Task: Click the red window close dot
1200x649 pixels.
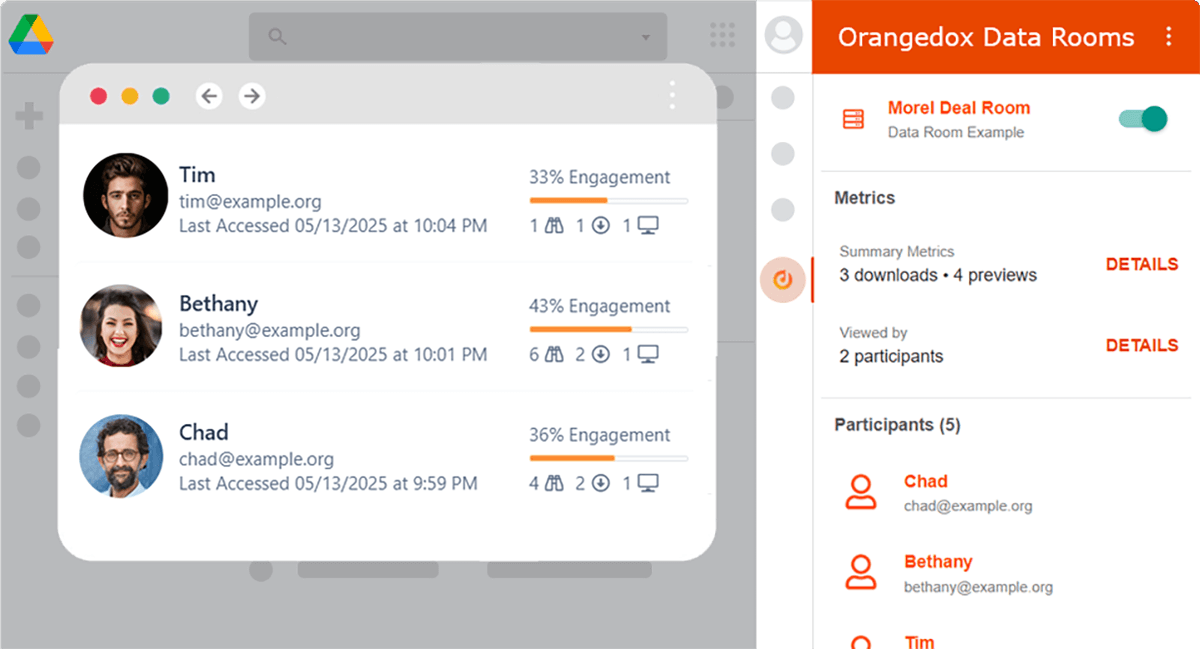Action: [x=99, y=96]
